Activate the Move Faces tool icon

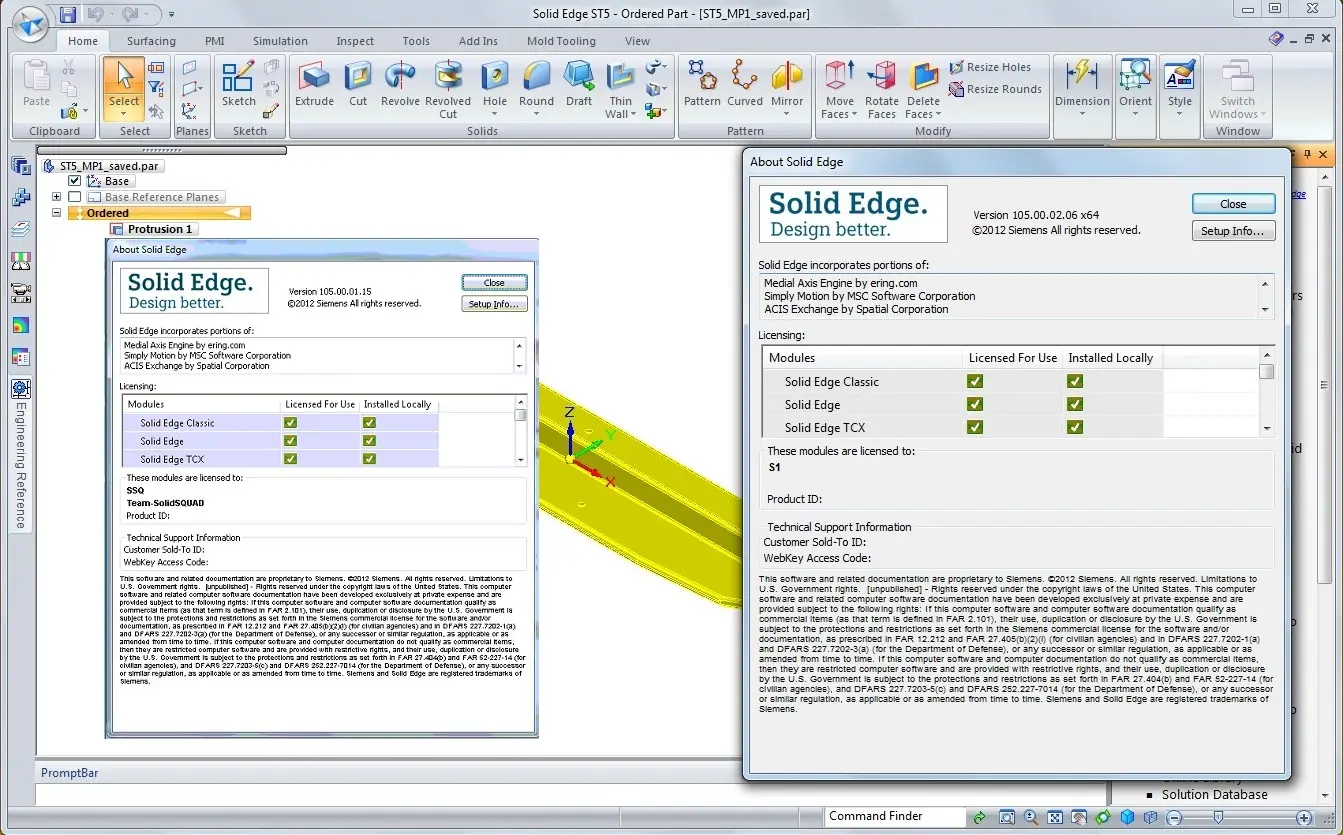click(839, 77)
